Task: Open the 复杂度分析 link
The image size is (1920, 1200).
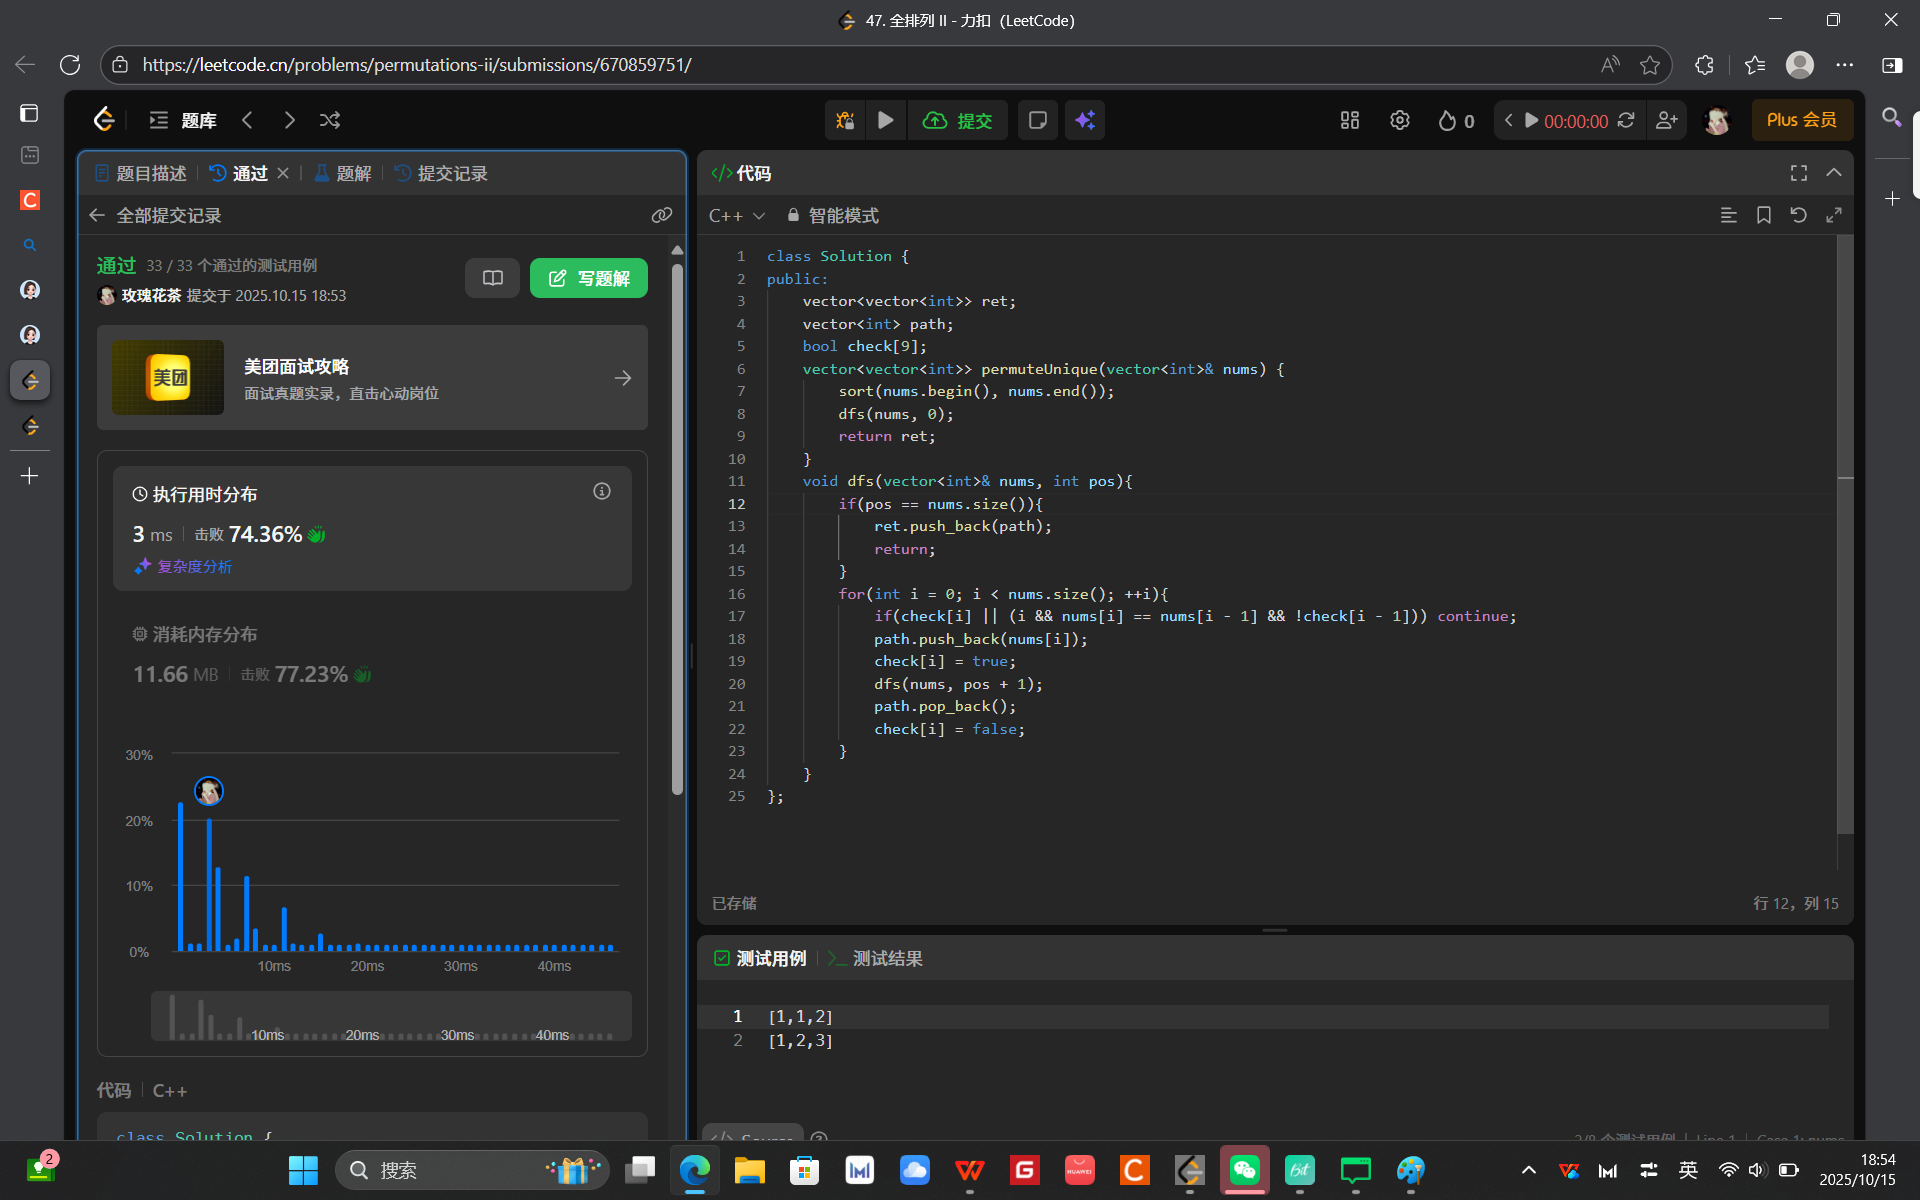Action: tap(194, 566)
